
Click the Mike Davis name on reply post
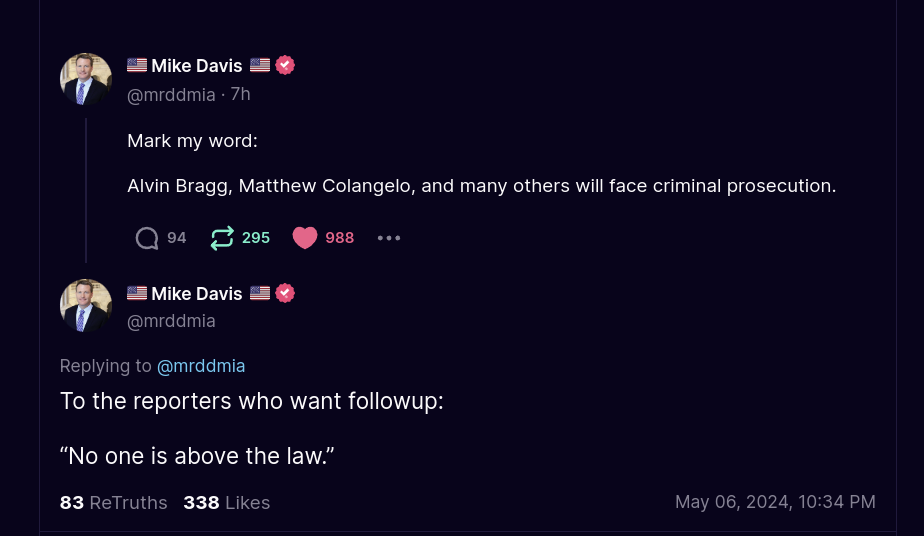[x=196, y=293]
